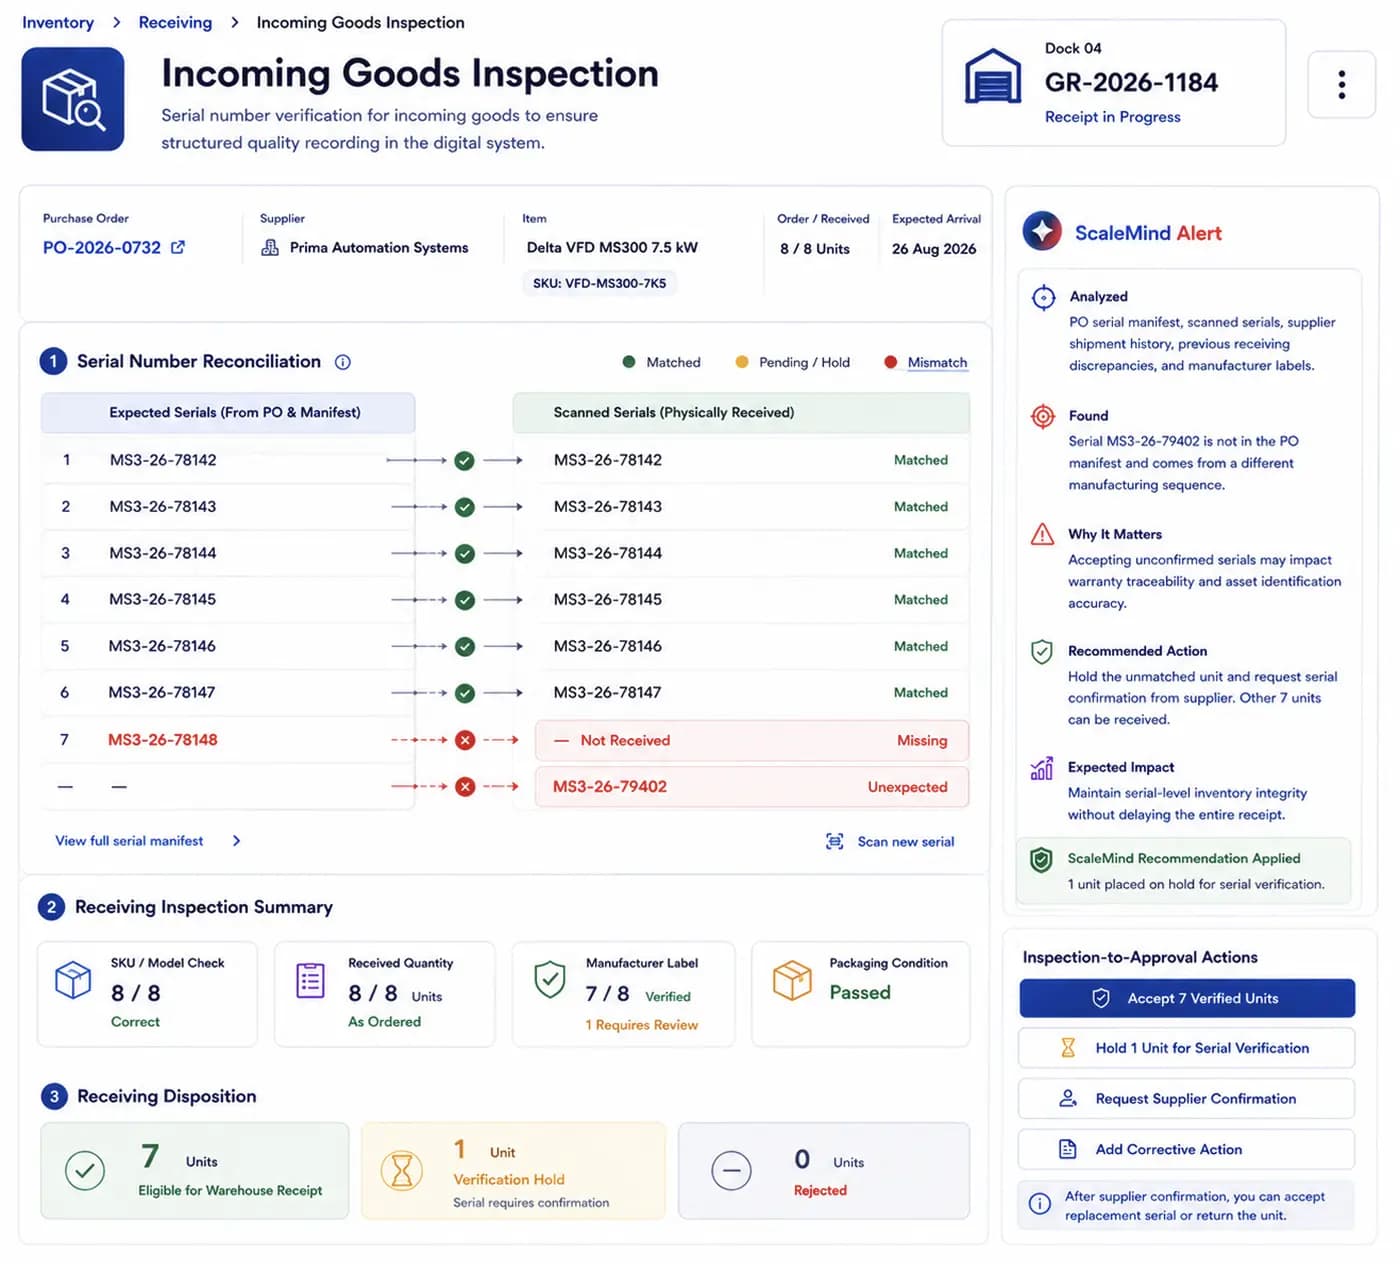
Task: Click the Received Quantity clipboard icon
Action: pyautogui.click(x=311, y=980)
